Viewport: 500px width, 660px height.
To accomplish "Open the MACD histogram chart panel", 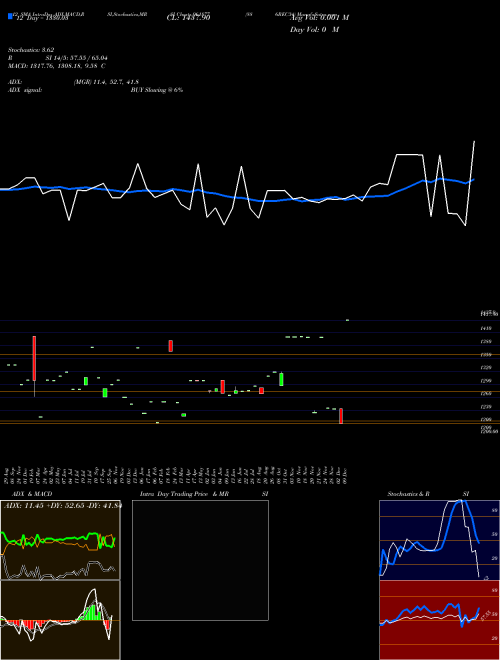I will 60,620.
